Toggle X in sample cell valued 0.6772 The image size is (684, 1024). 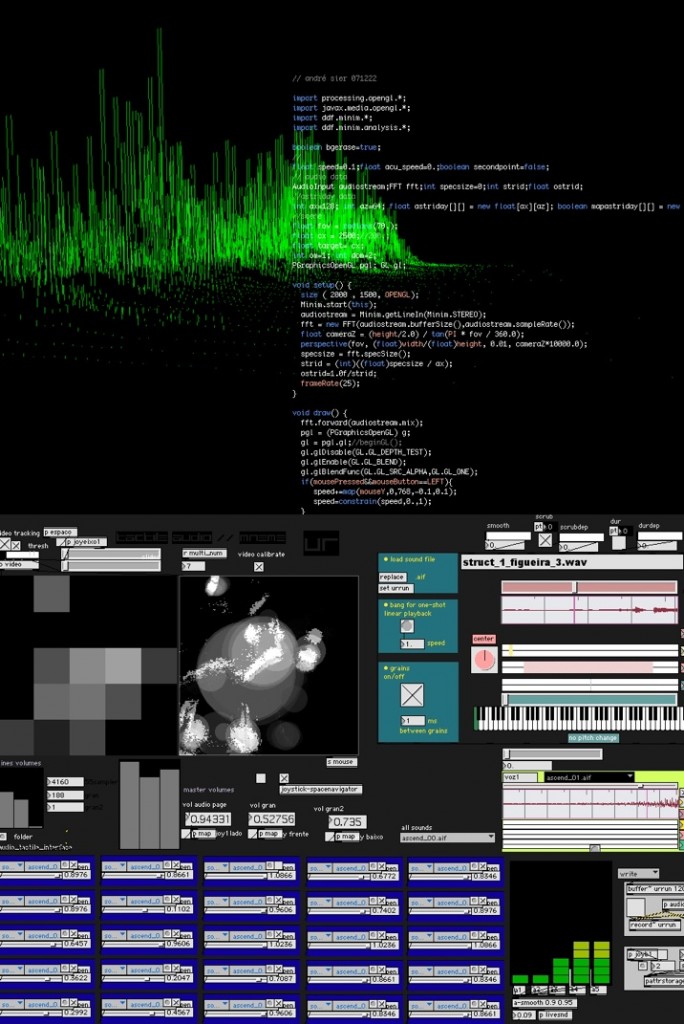point(381,865)
